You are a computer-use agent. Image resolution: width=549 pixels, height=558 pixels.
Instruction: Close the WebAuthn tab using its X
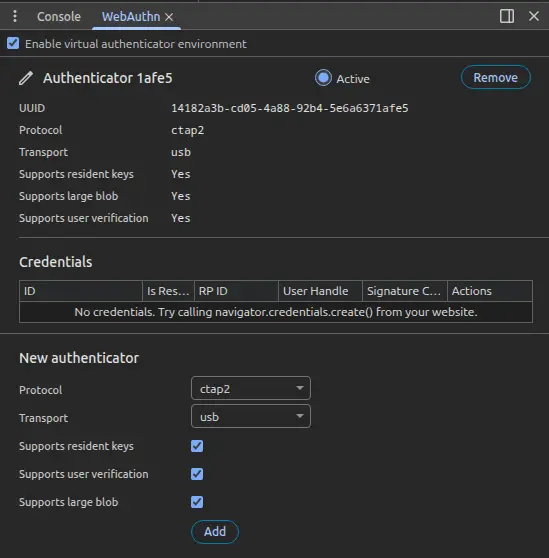pyautogui.click(x=169, y=17)
